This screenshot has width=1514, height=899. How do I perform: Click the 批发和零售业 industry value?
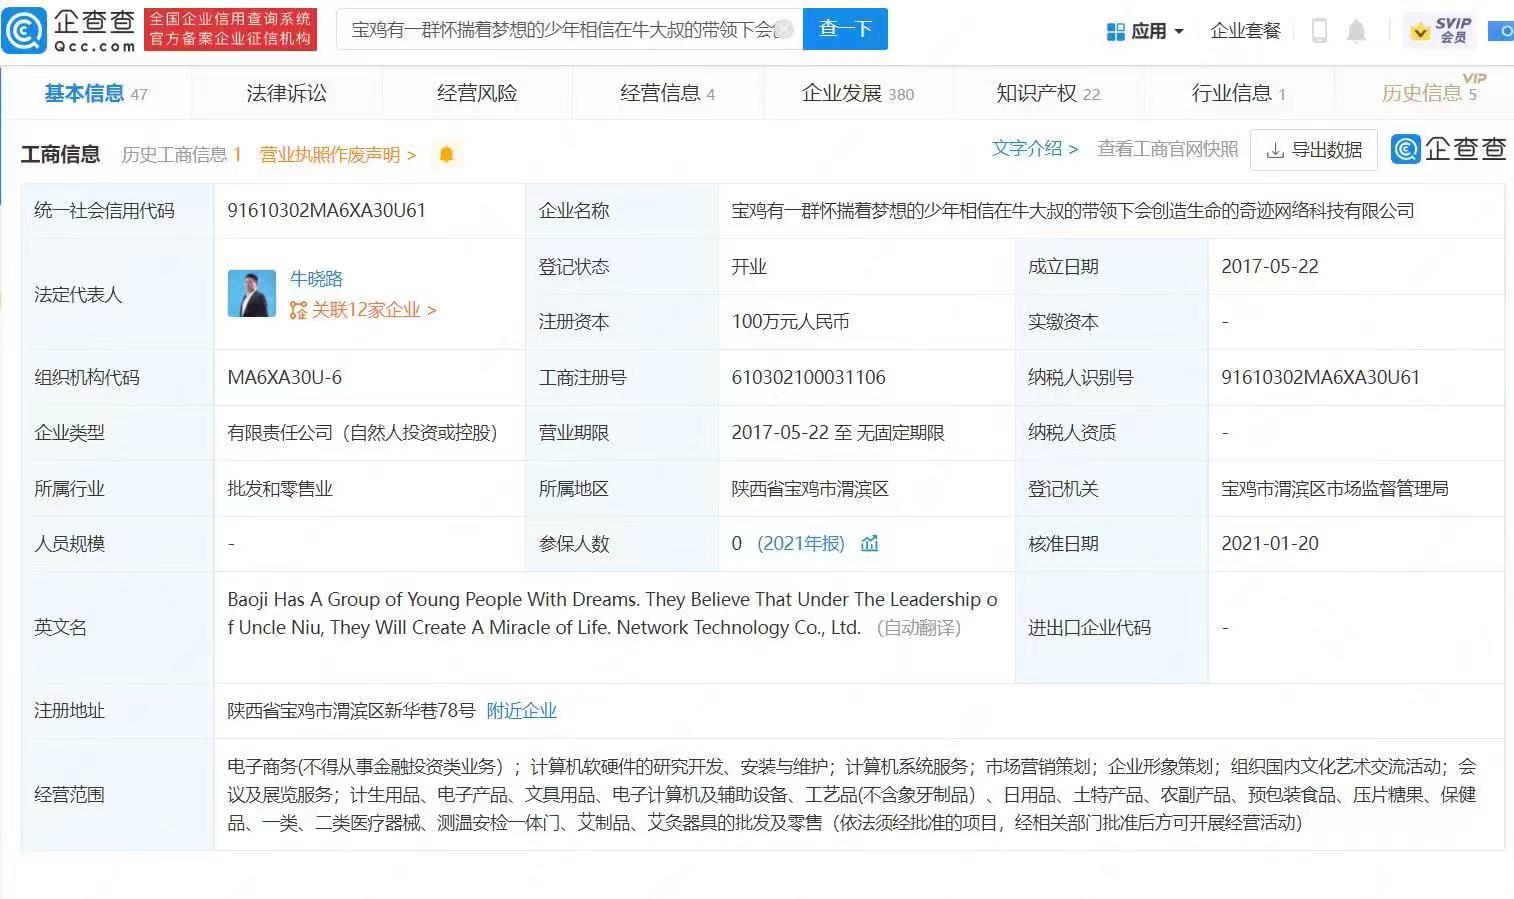click(x=280, y=489)
